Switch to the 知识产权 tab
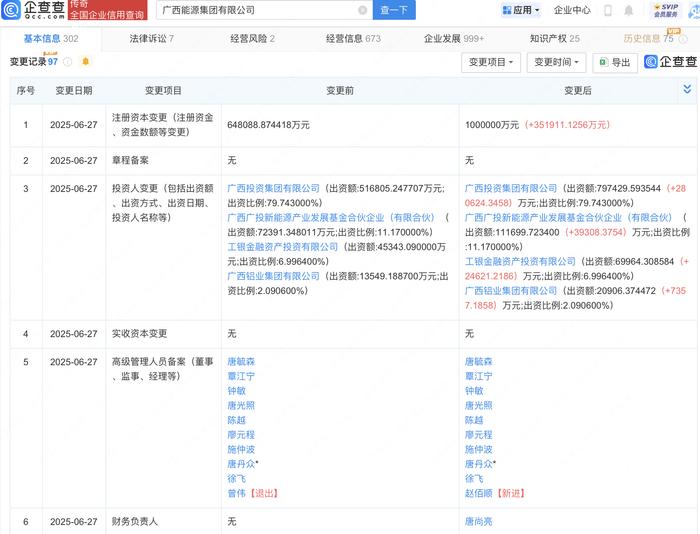Image resolution: width=700 pixels, height=534 pixels. [554, 39]
